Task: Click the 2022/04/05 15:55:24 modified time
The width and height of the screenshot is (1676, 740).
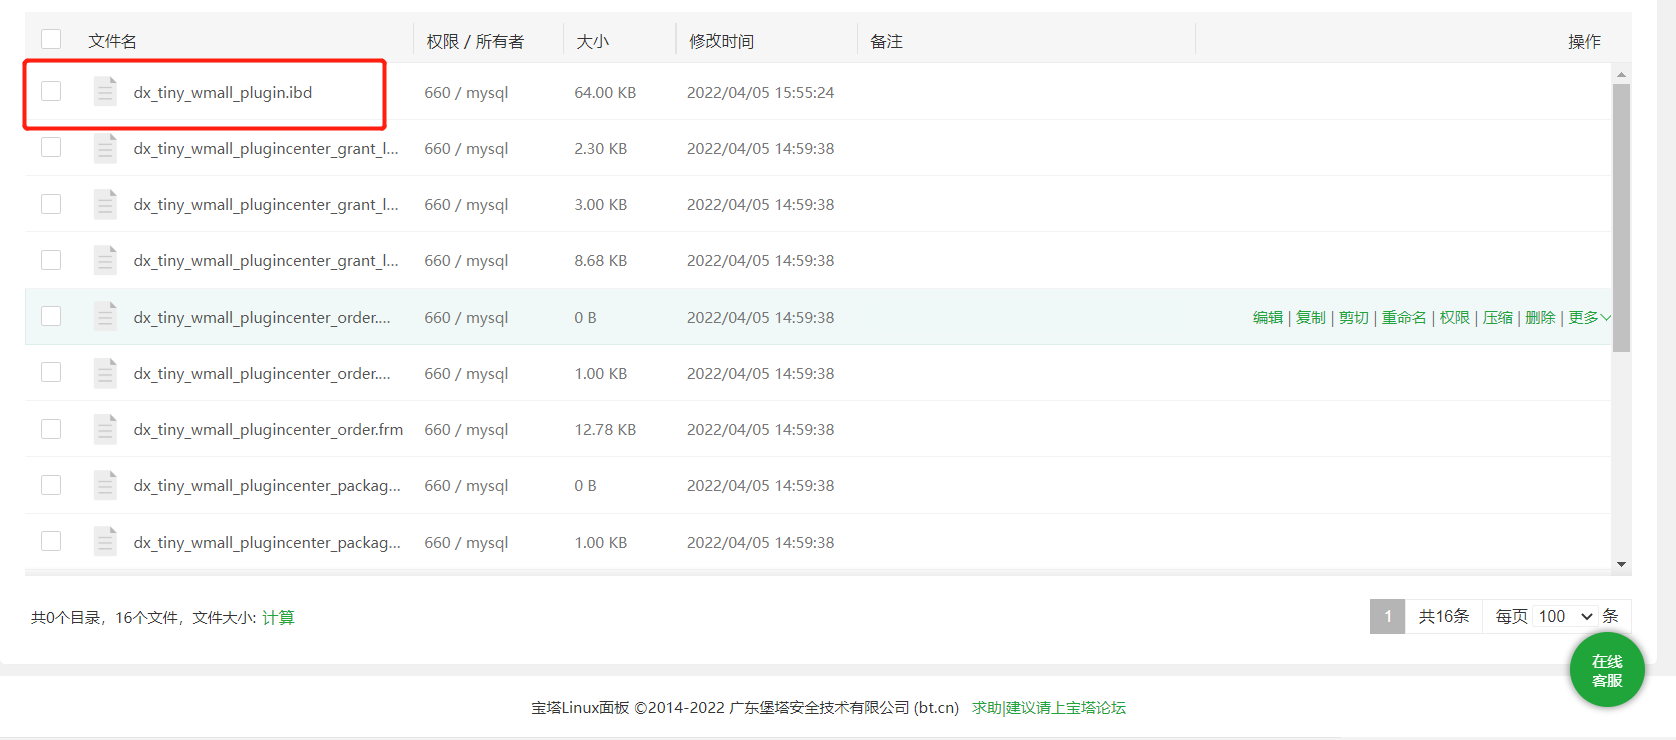Action: click(760, 92)
